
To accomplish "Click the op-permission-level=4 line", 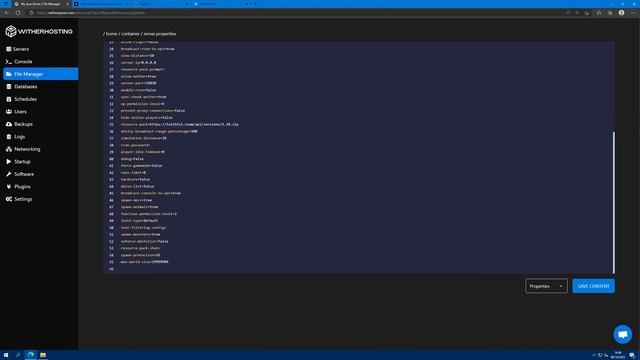I will pos(142,104).
